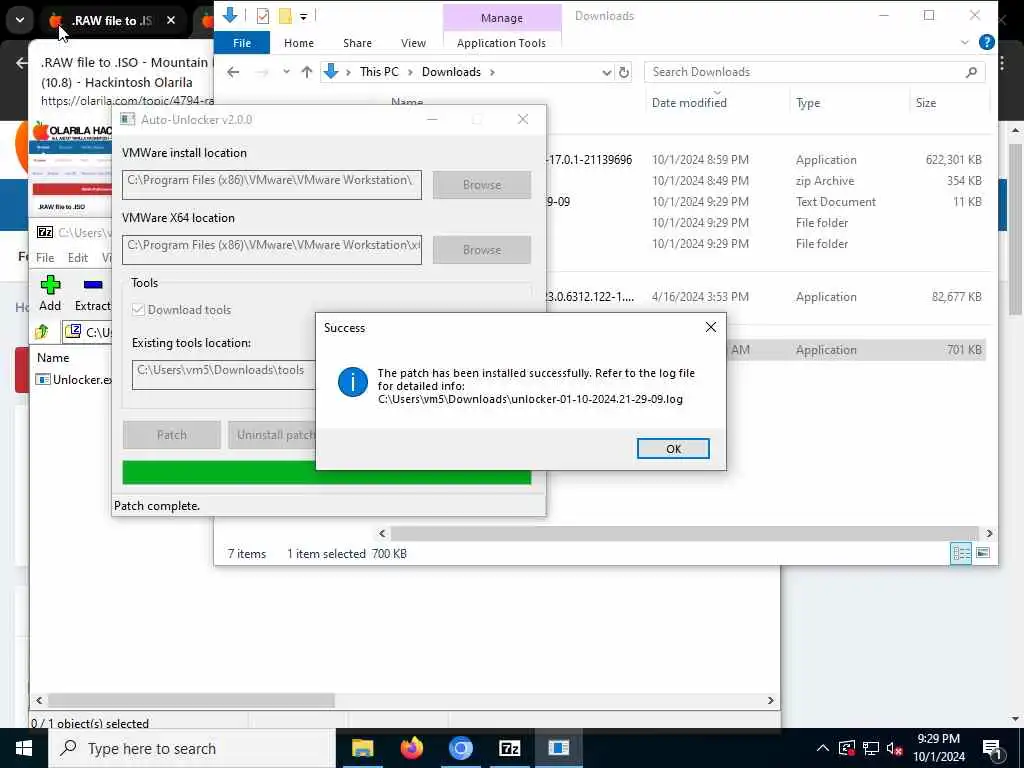1024x768 pixels.
Task: Click the 7-Zip up-folder icon
Action: tap(42, 332)
